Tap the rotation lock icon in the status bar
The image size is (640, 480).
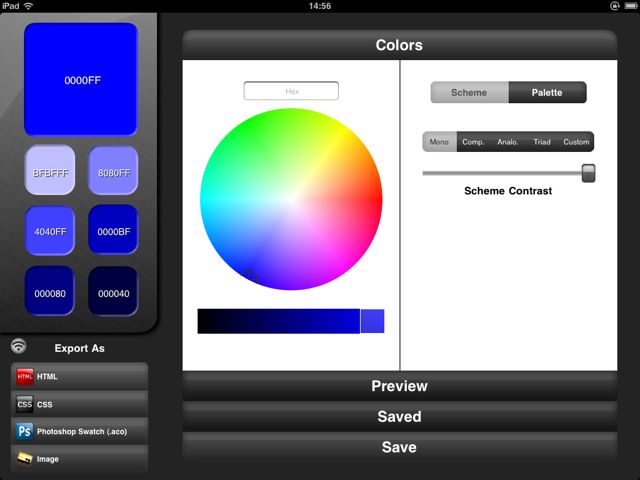coord(615,6)
